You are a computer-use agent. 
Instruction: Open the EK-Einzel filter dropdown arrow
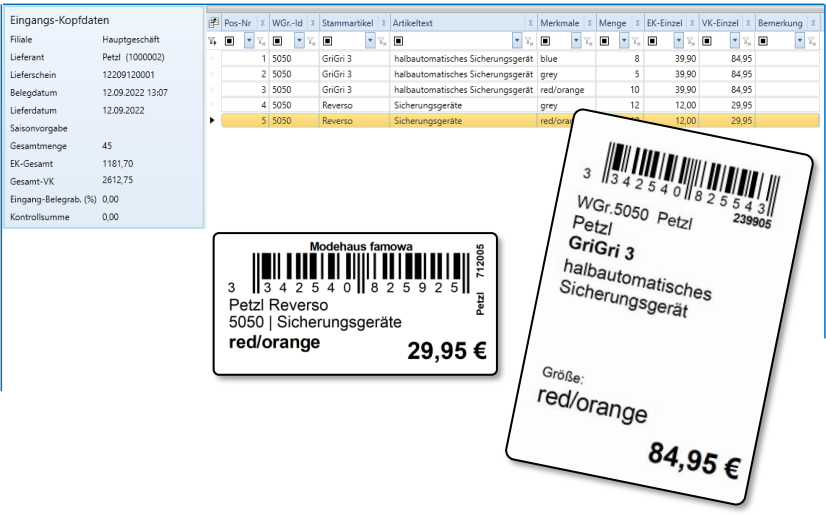tap(679, 41)
